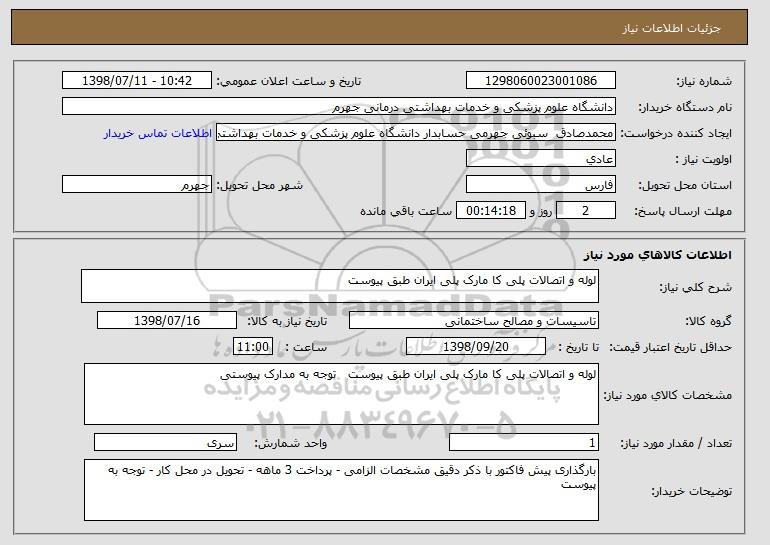Click the label گروه کالا

pyautogui.click(x=709, y=322)
